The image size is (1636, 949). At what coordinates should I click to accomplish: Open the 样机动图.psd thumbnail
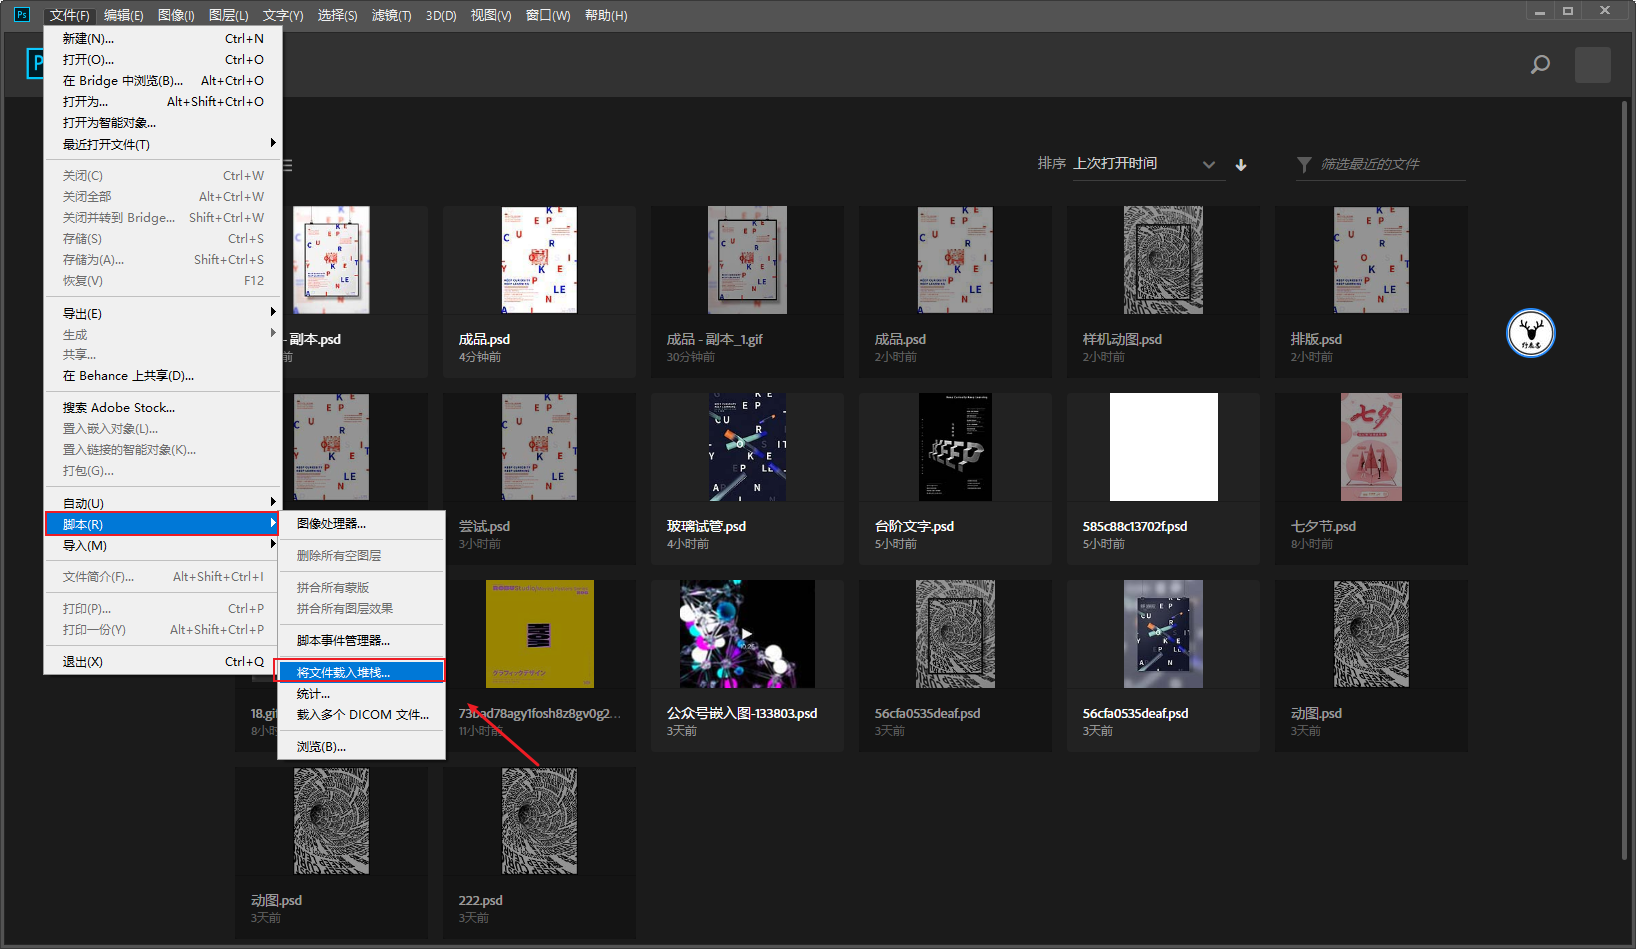(x=1163, y=260)
